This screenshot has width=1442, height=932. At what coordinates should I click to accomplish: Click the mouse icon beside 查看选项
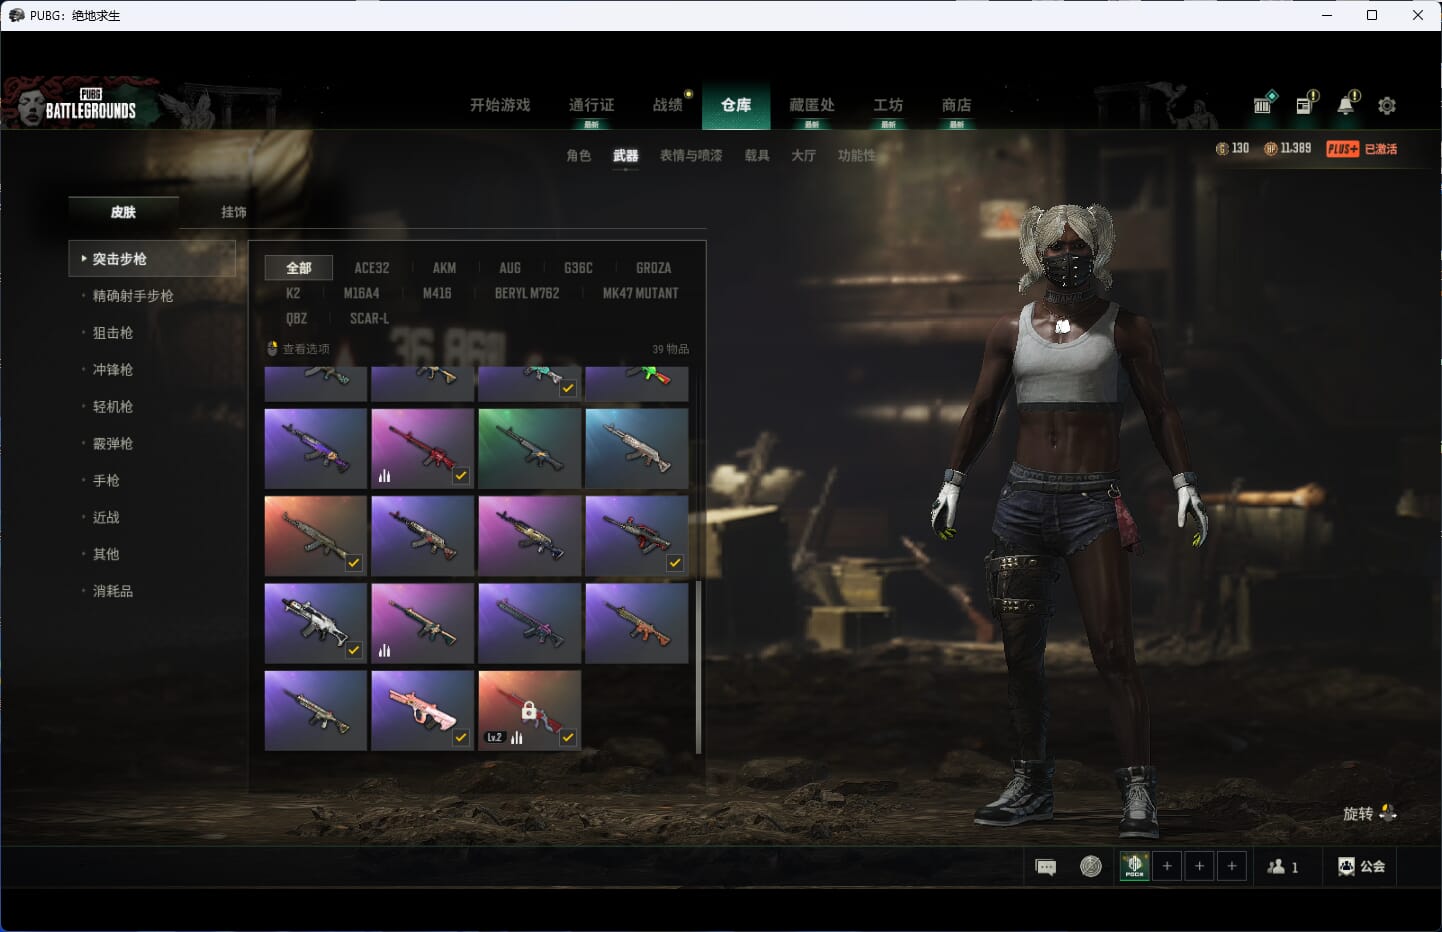272,348
